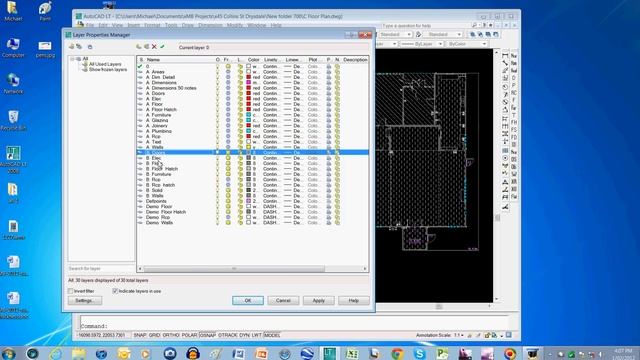Toggle GRID in the status bar
This screenshot has width=640, height=360.
point(154,335)
